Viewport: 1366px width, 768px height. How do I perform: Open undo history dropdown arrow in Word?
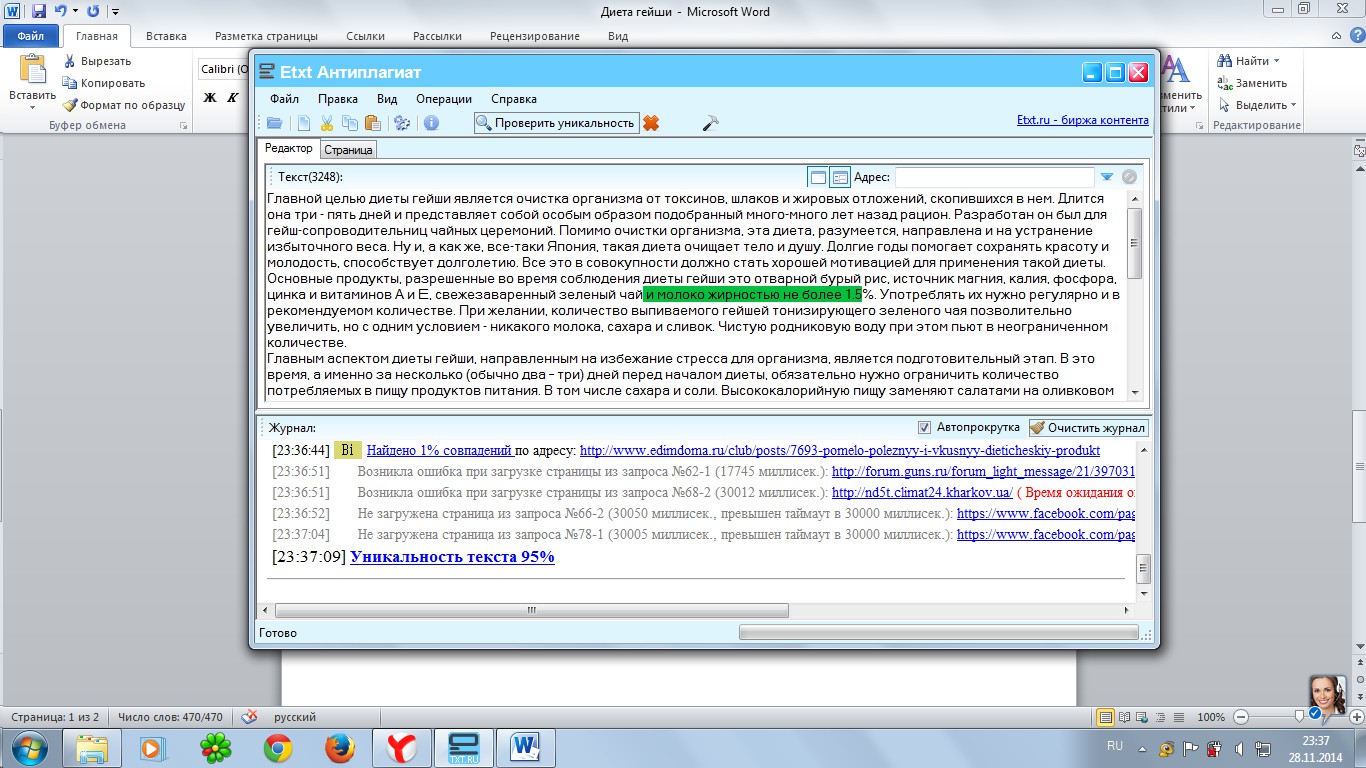click(x=75, y=11)
